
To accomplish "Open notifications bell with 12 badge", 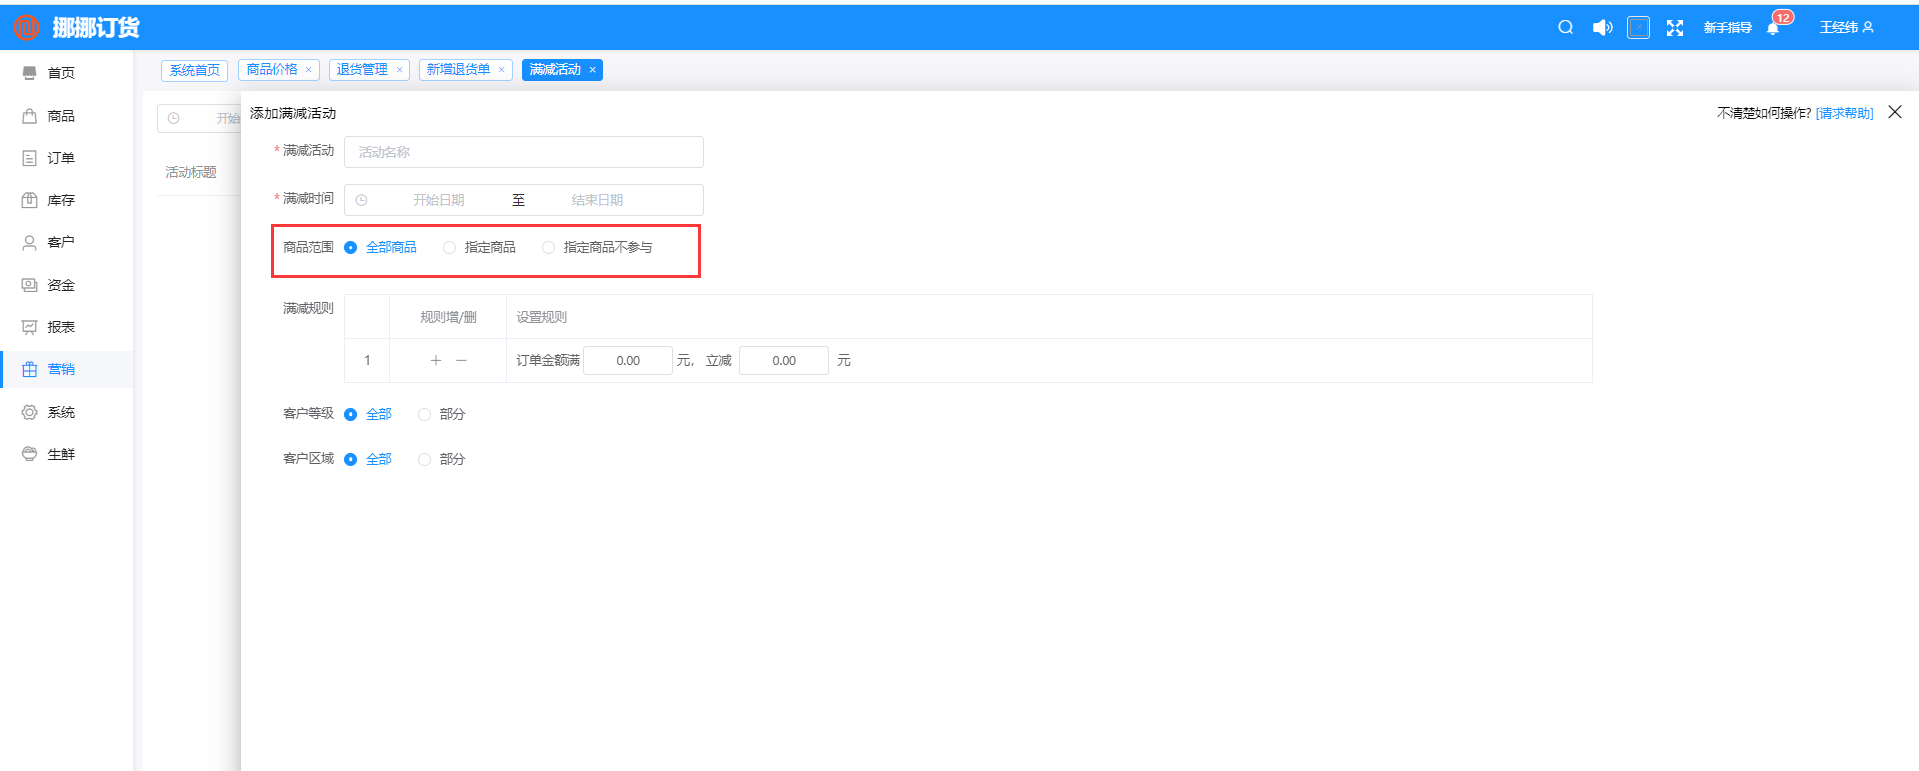I will coord(1773,28).
